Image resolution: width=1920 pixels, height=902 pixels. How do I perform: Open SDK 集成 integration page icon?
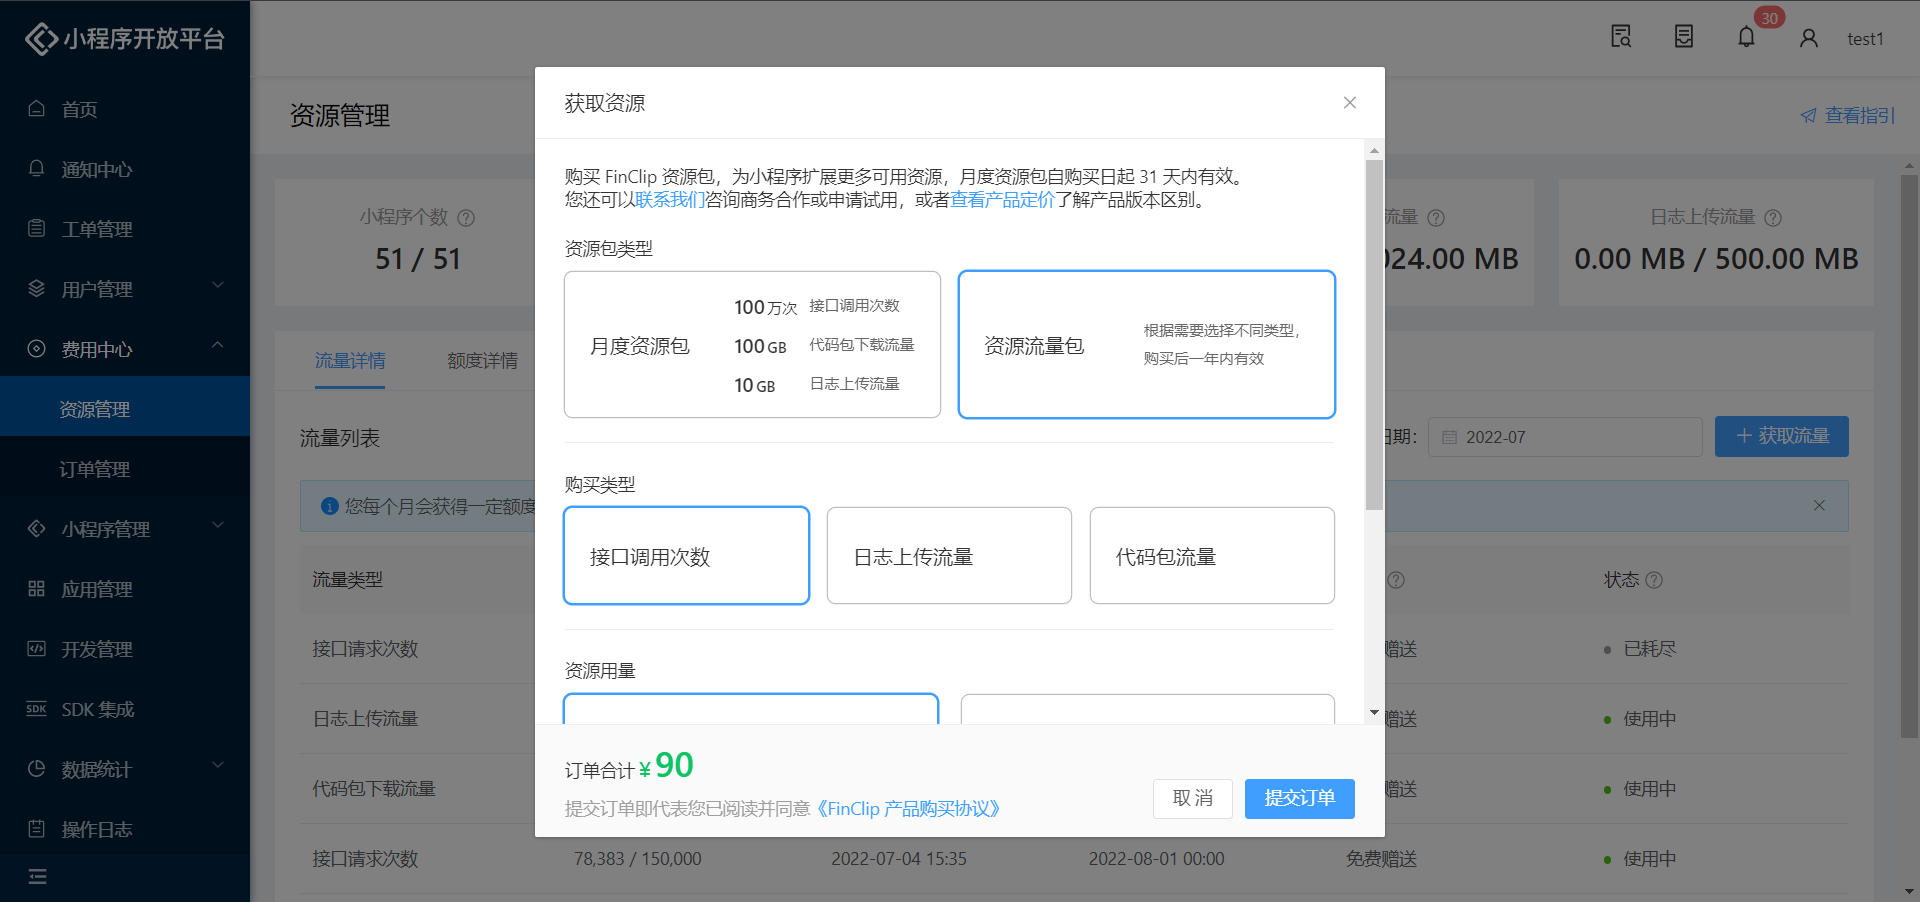(36, 709)
